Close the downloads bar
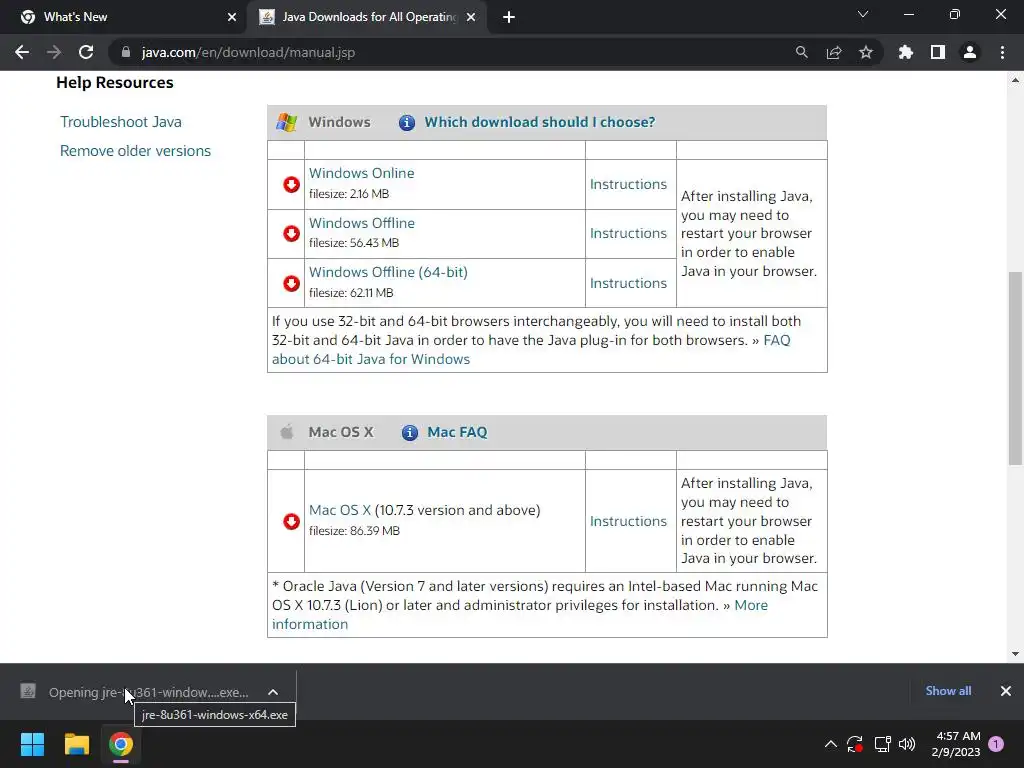The height and width of the screenshot is (768, 1024). click(x=1006, y=691)
